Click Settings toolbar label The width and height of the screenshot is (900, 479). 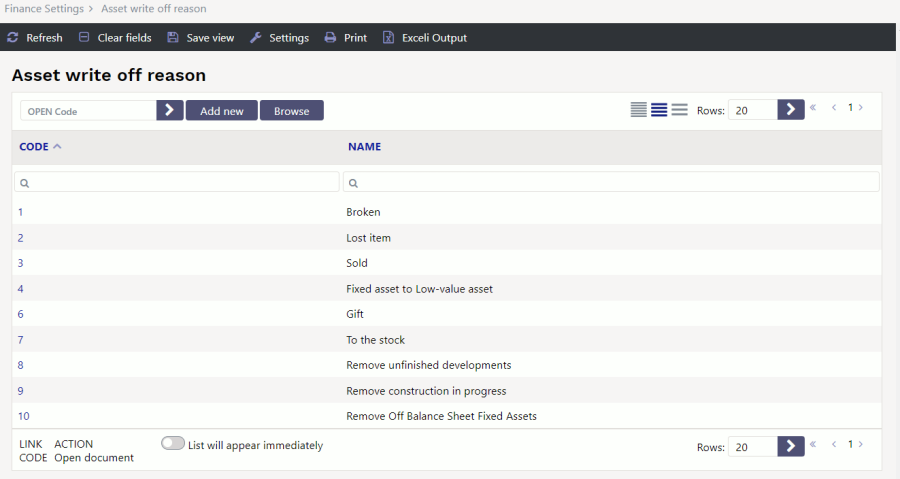(289, 38)
